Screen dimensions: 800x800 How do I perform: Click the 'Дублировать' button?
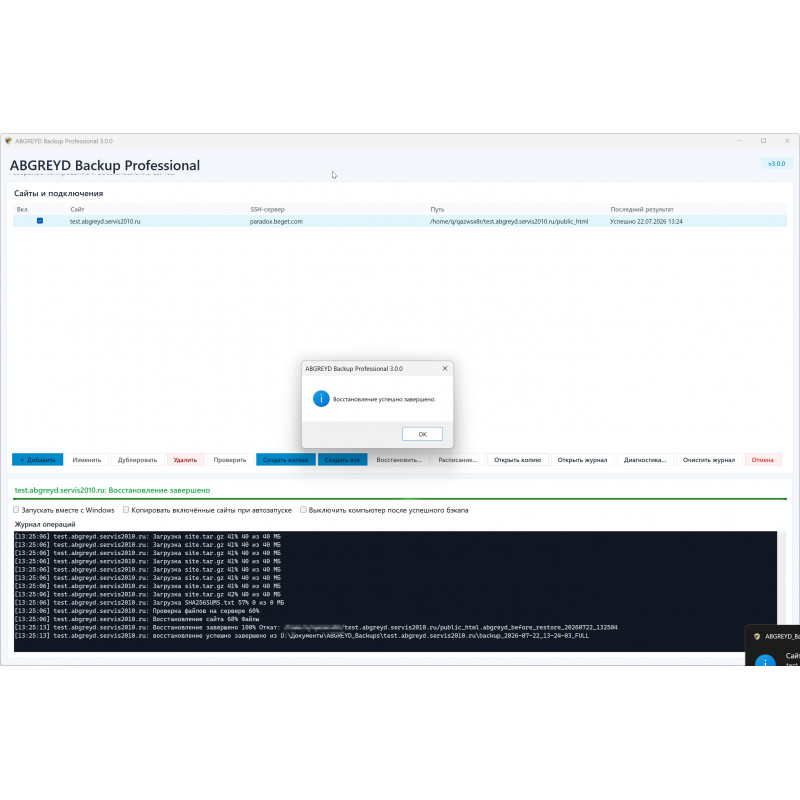137,460
